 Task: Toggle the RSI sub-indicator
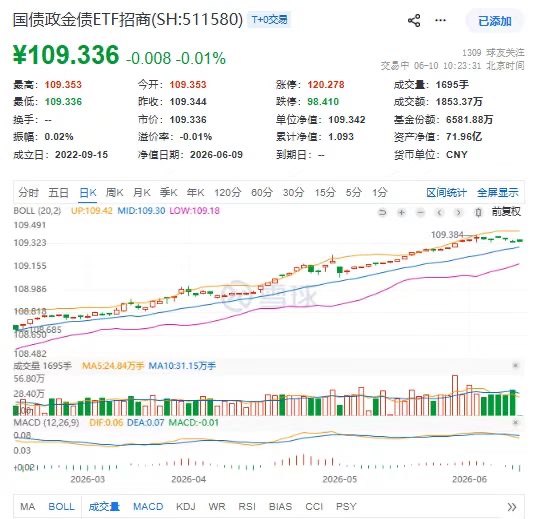click(247, 506)
